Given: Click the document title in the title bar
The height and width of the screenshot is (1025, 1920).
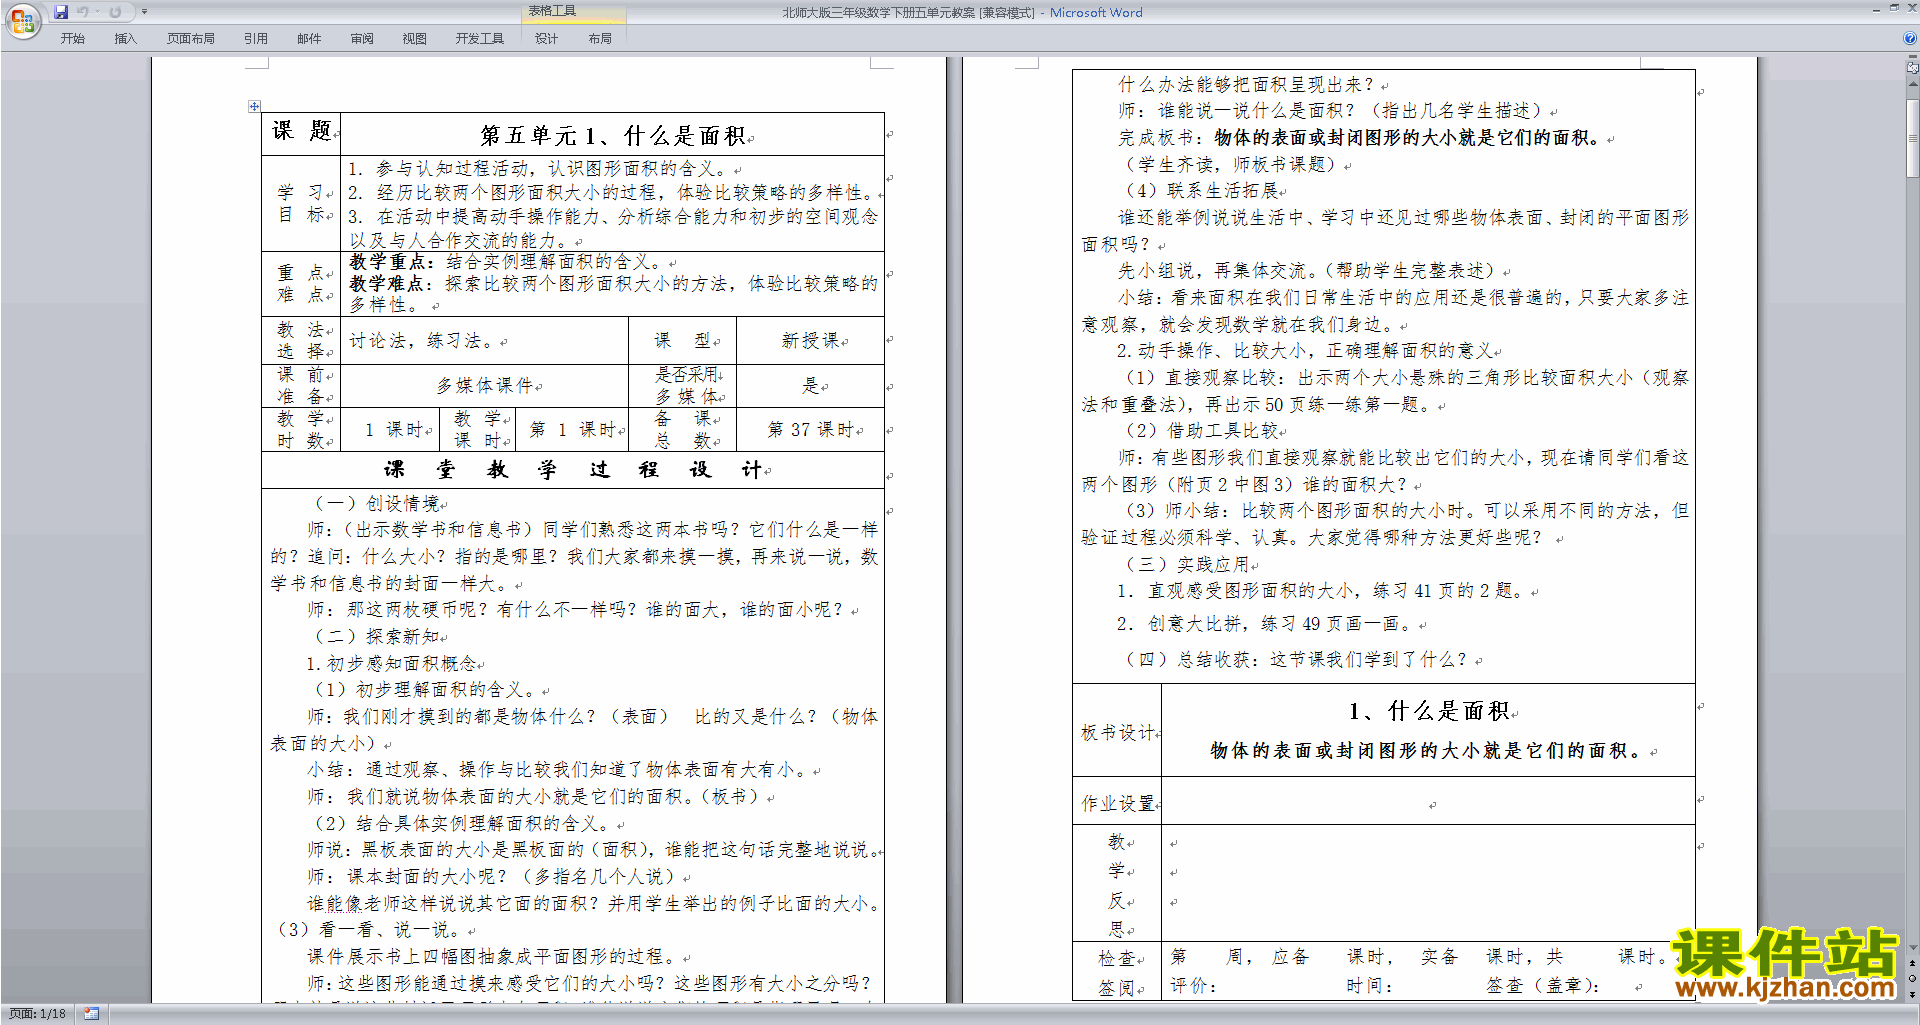Looking at the screenshot, I should click(x=908, y=12).
